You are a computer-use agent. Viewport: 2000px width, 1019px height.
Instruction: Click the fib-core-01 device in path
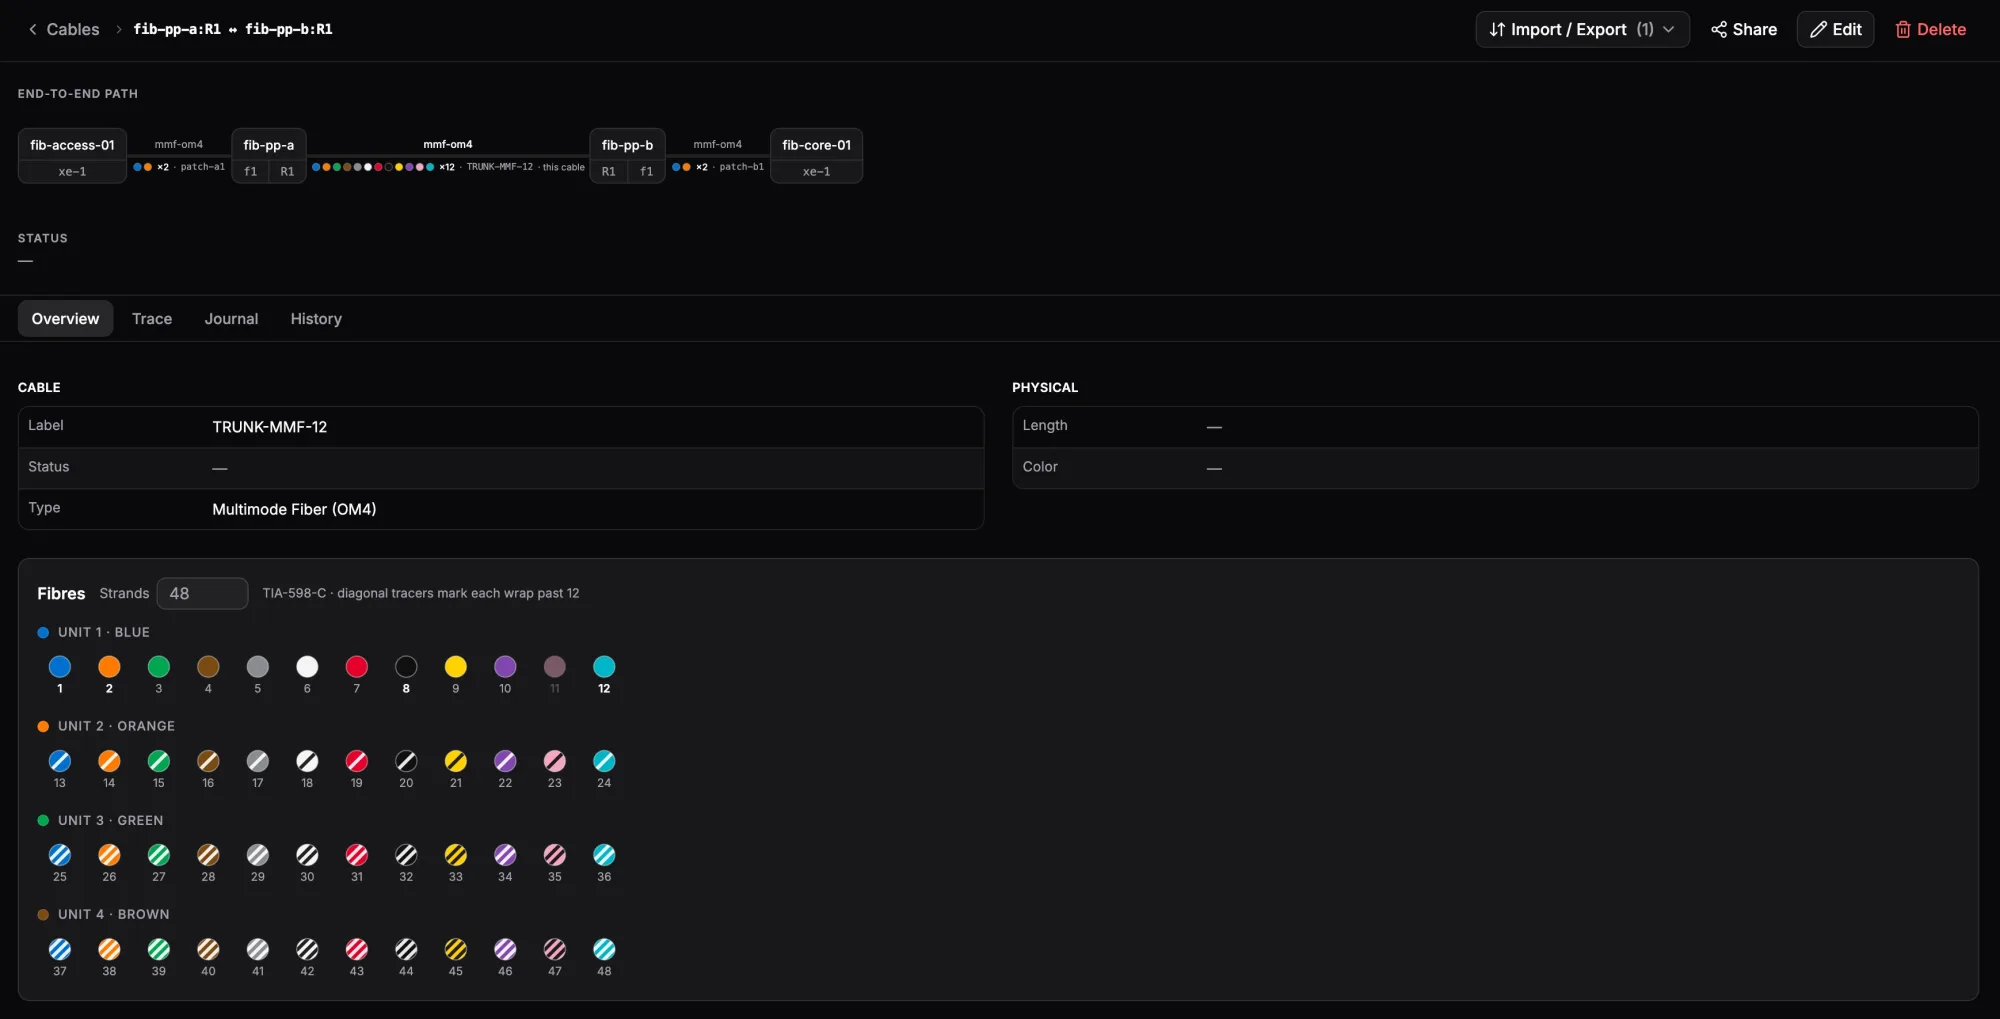tap(816, 145)
